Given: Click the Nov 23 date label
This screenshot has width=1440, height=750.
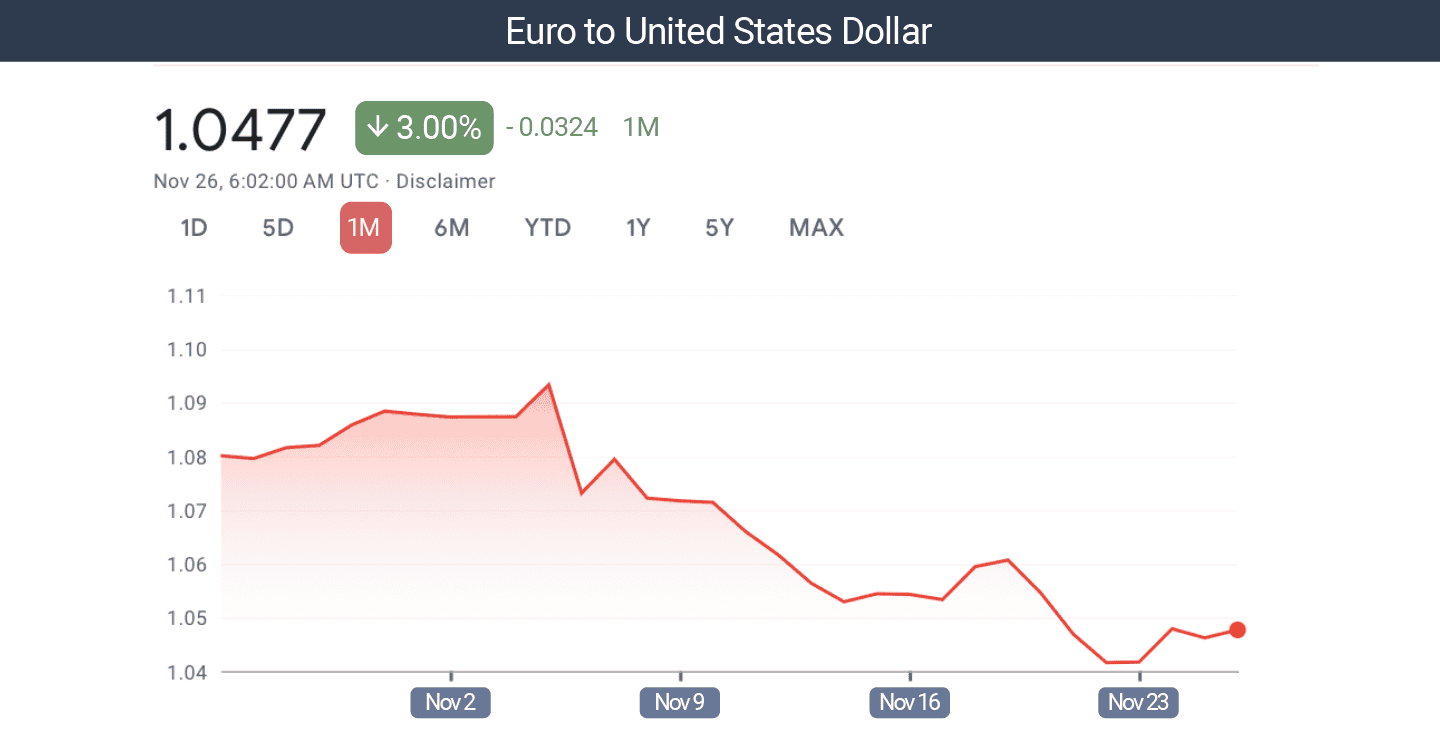Looking at the screenshot, I should click(x=1139, y=702).
